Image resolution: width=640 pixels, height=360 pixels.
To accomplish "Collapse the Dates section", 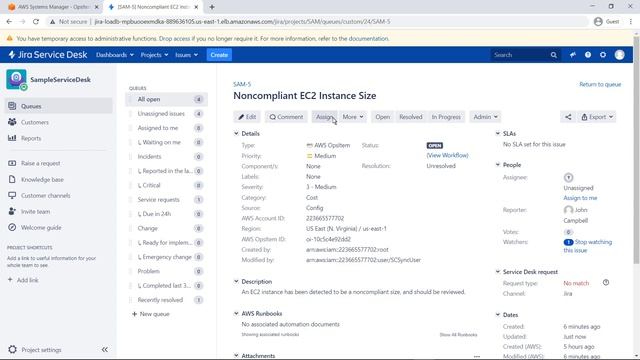I will 498,315.
